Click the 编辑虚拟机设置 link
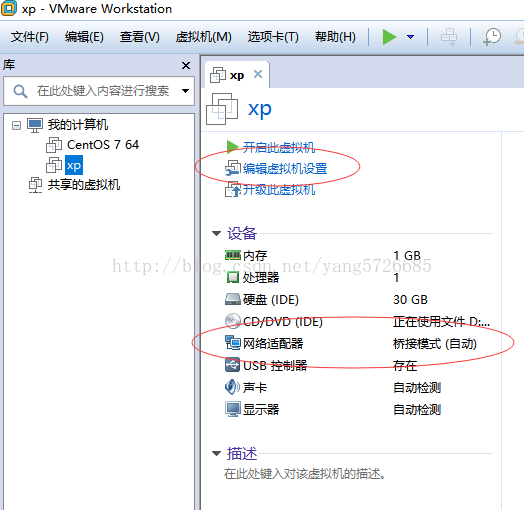This screenshot has height=510, width=524. coord(285,168)
